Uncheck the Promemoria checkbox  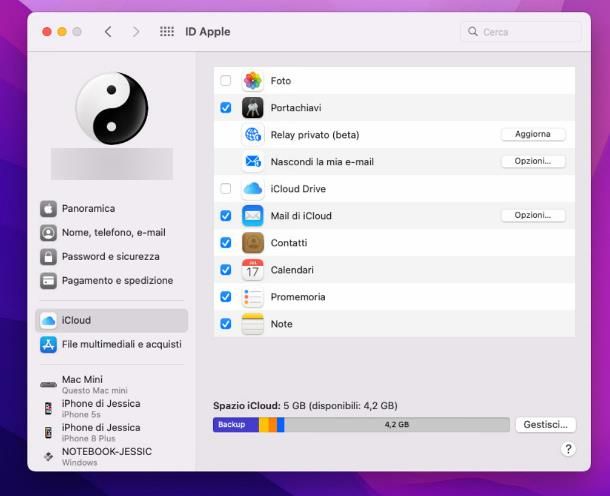[226, 297]
